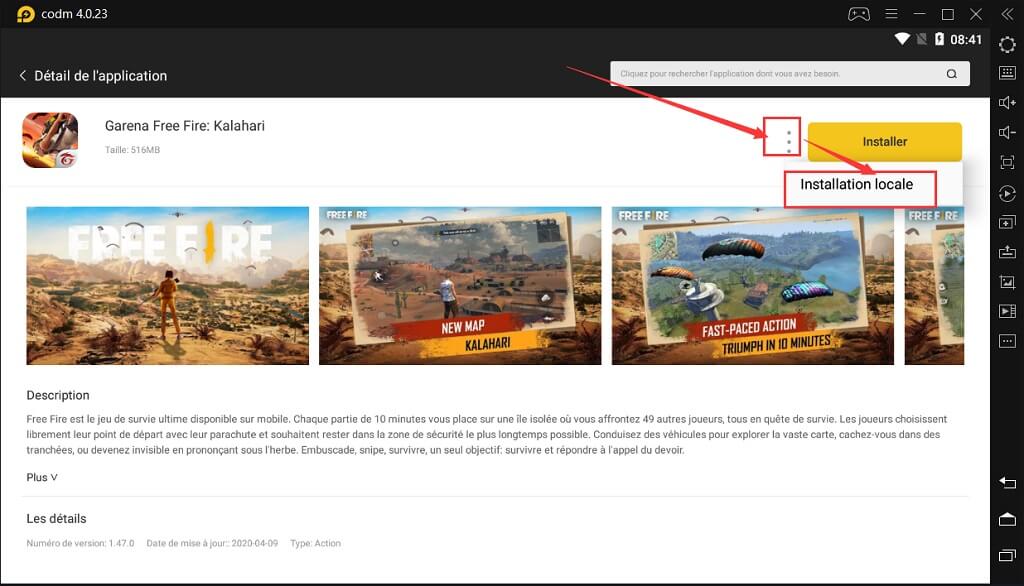
Task: Open the Fast-Paced Action screenshot
Action: pos(752,285)
